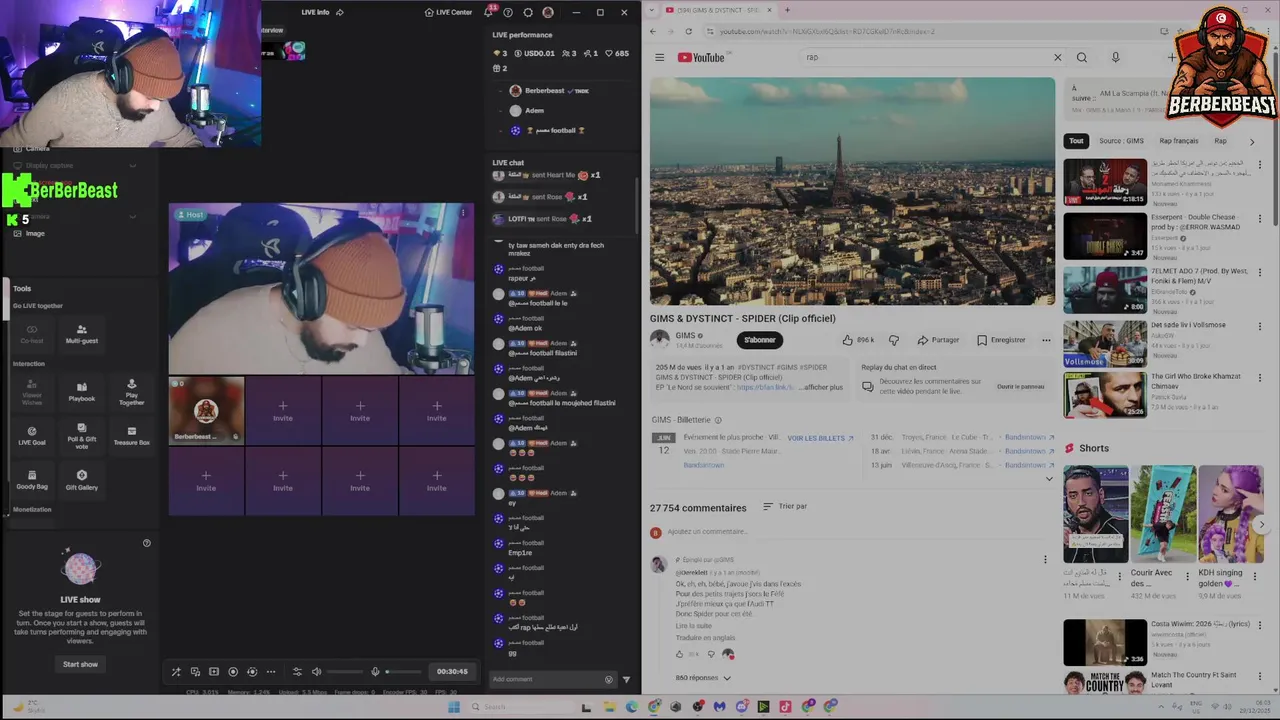
Task: Open the YouTube hamburger guide menu
Action: 659,57
